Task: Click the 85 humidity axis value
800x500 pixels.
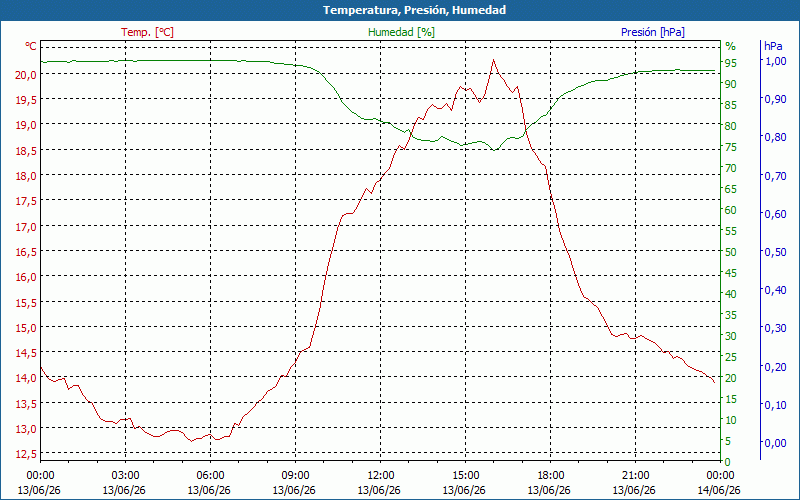Action: pos(731,105)
